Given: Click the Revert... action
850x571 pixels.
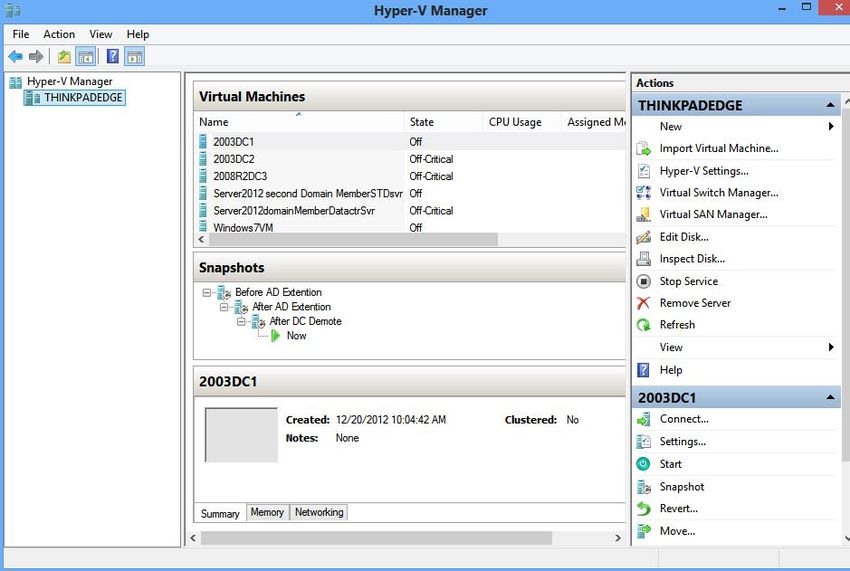Looking at the screenshot, I should [x=679, y=509].
